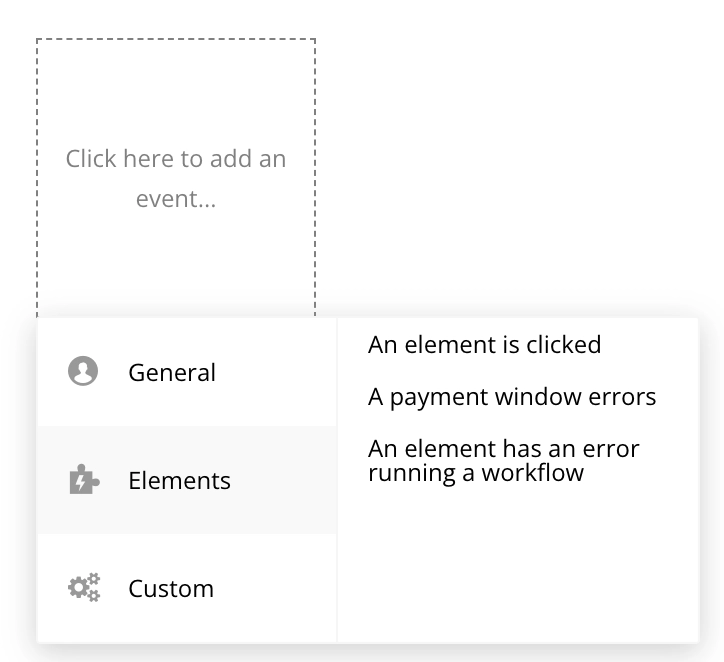724x662 pixels.
Task: Click the Elements puzzle piece icon
Action: (83, 480)
